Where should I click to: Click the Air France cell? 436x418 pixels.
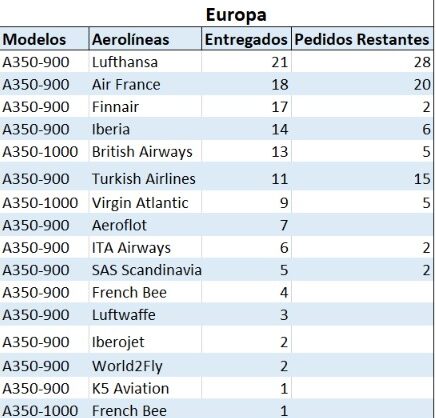coord(145,84)
